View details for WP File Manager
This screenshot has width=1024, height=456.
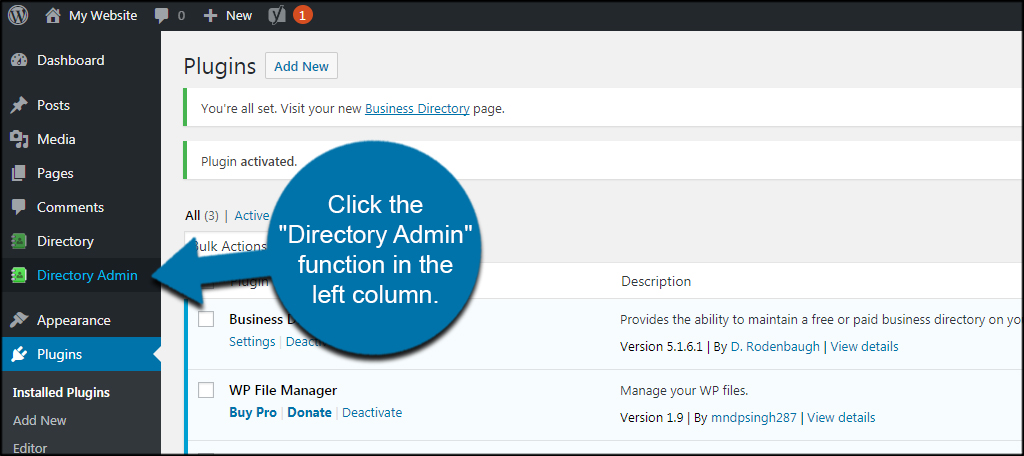841,417
